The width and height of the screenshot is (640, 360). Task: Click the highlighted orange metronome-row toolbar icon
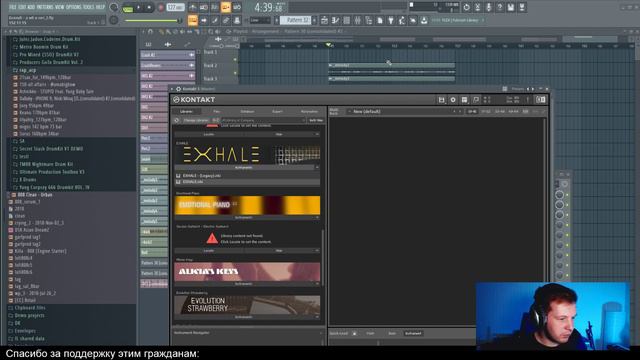(x=225, y=7)
